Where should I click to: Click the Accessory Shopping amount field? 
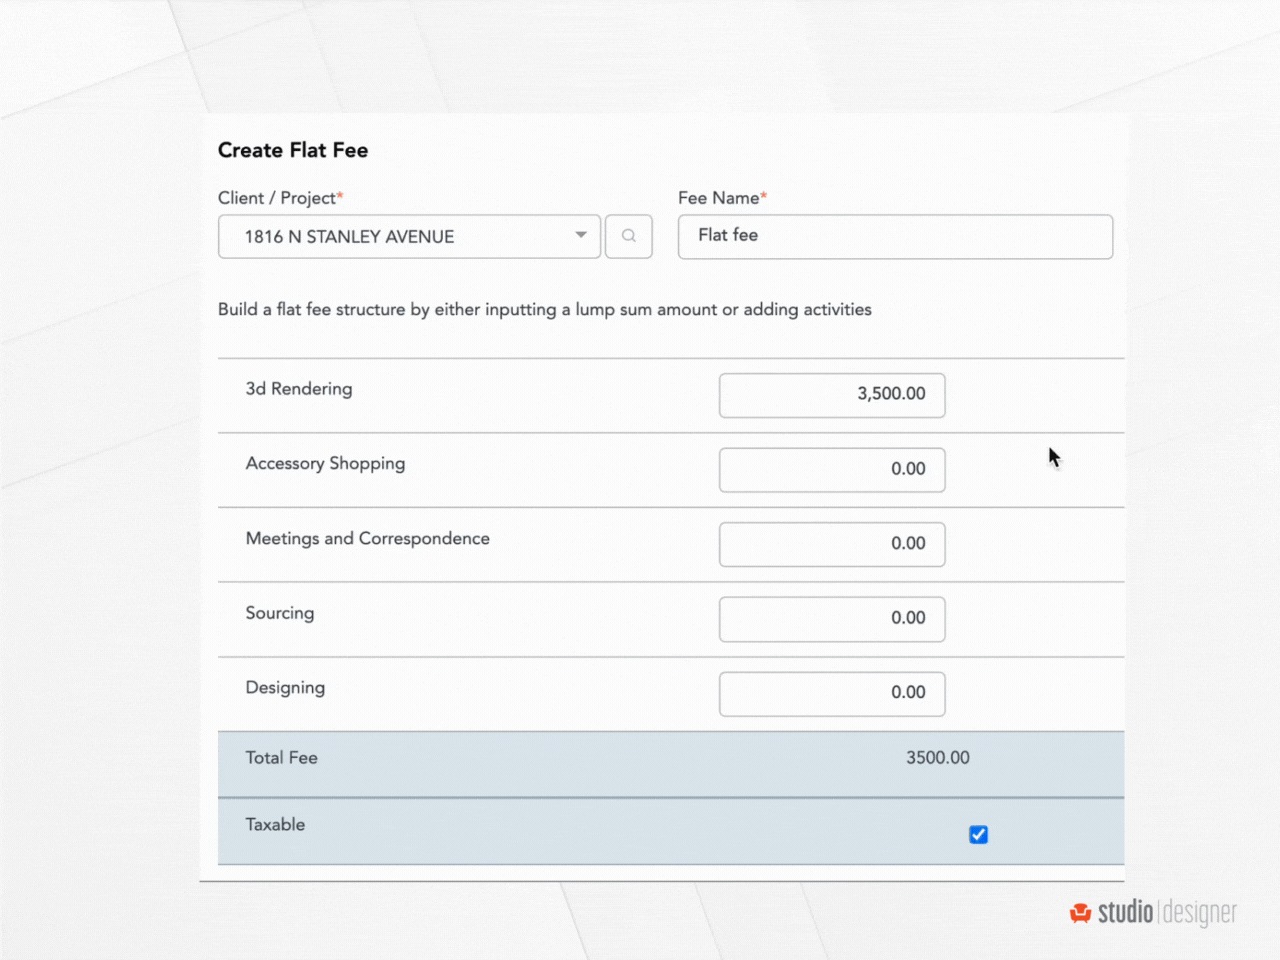click(831, 469)
